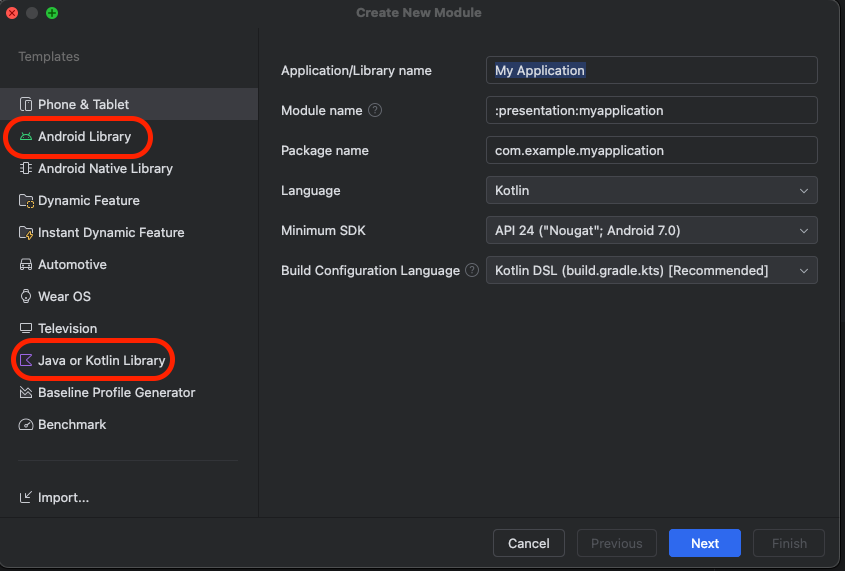Select the Instant Dynamic Feature template
Screen dimensions: 845x571
click(129, 232)
